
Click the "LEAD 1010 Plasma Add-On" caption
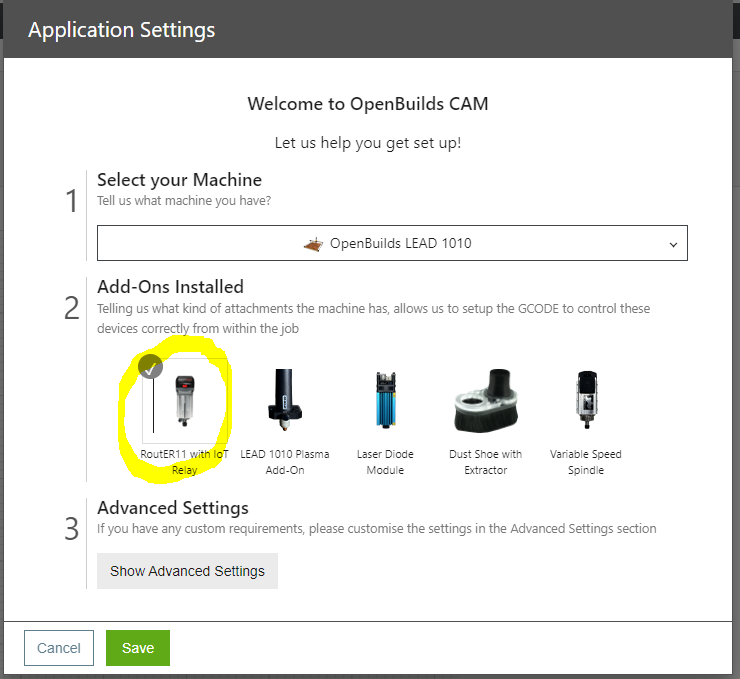click(x=285, y=462)
